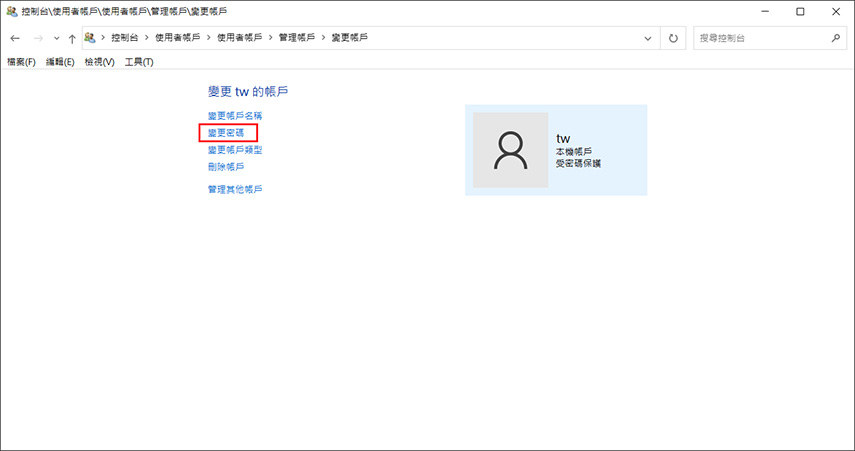
Task: Maximize the control panel window
Action: pyautogui.click(x=800, y=11)
